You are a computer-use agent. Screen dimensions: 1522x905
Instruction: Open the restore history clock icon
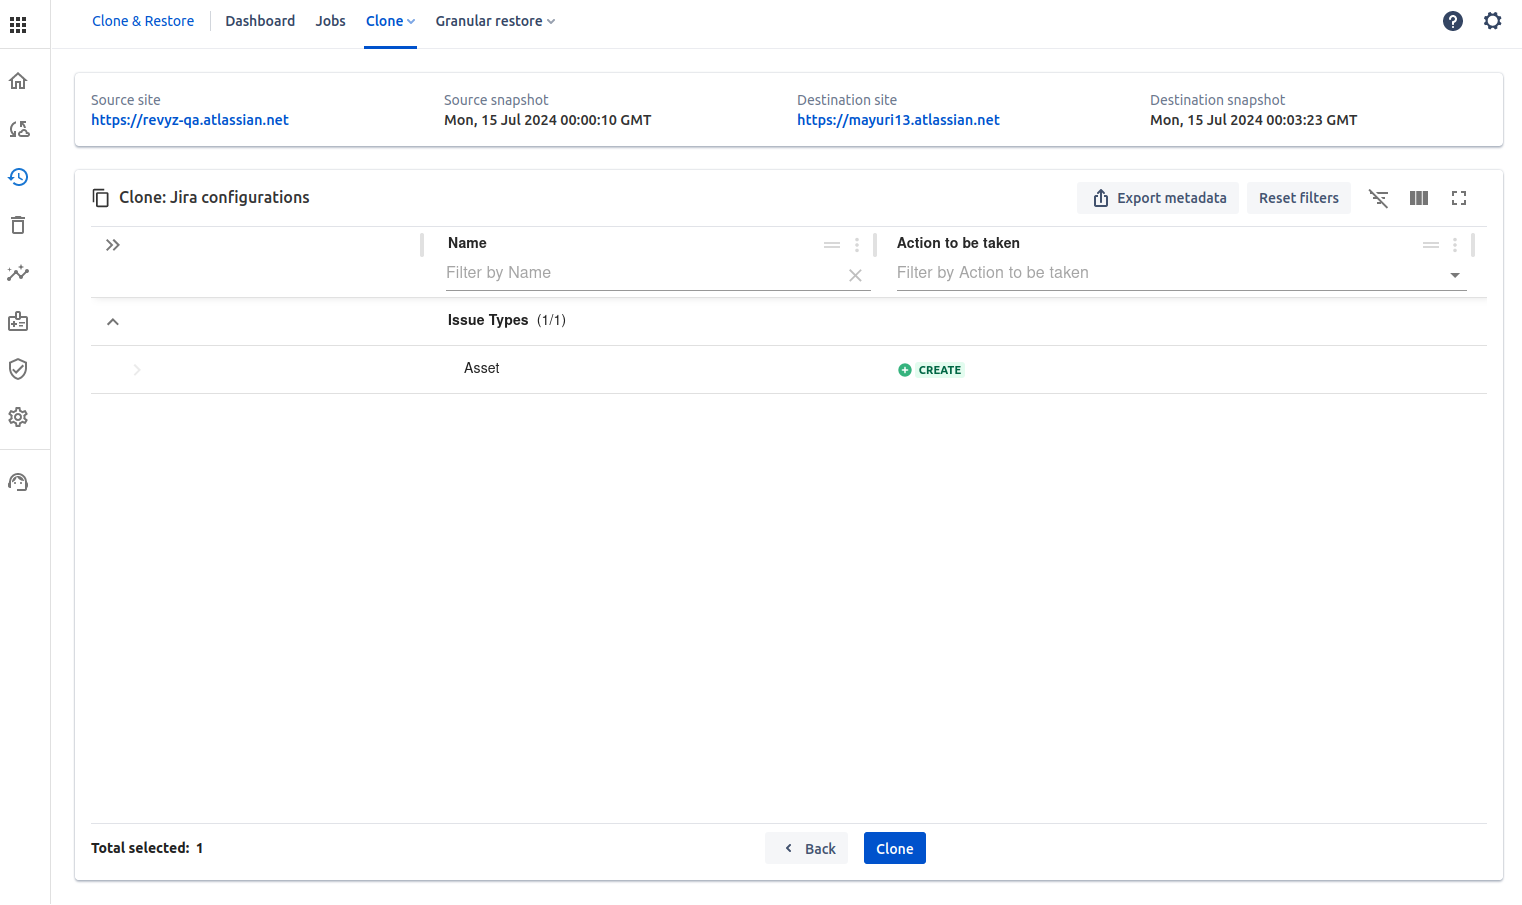click(x=18, y=177)
